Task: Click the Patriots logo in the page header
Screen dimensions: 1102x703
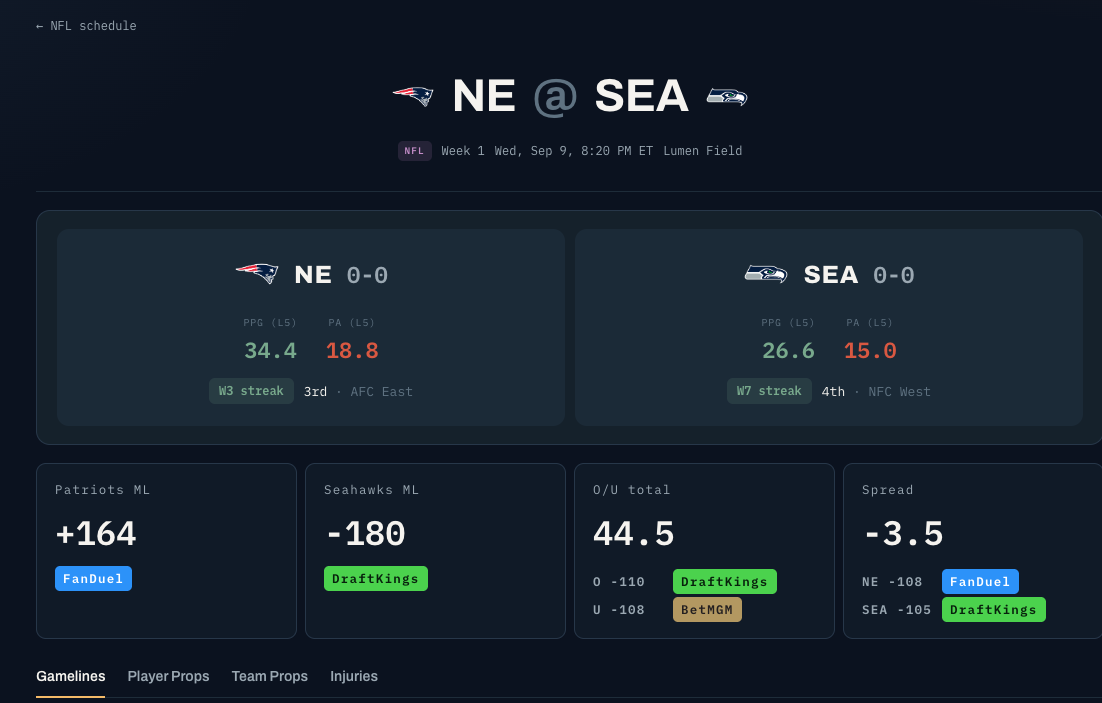Action: point(413,96)
